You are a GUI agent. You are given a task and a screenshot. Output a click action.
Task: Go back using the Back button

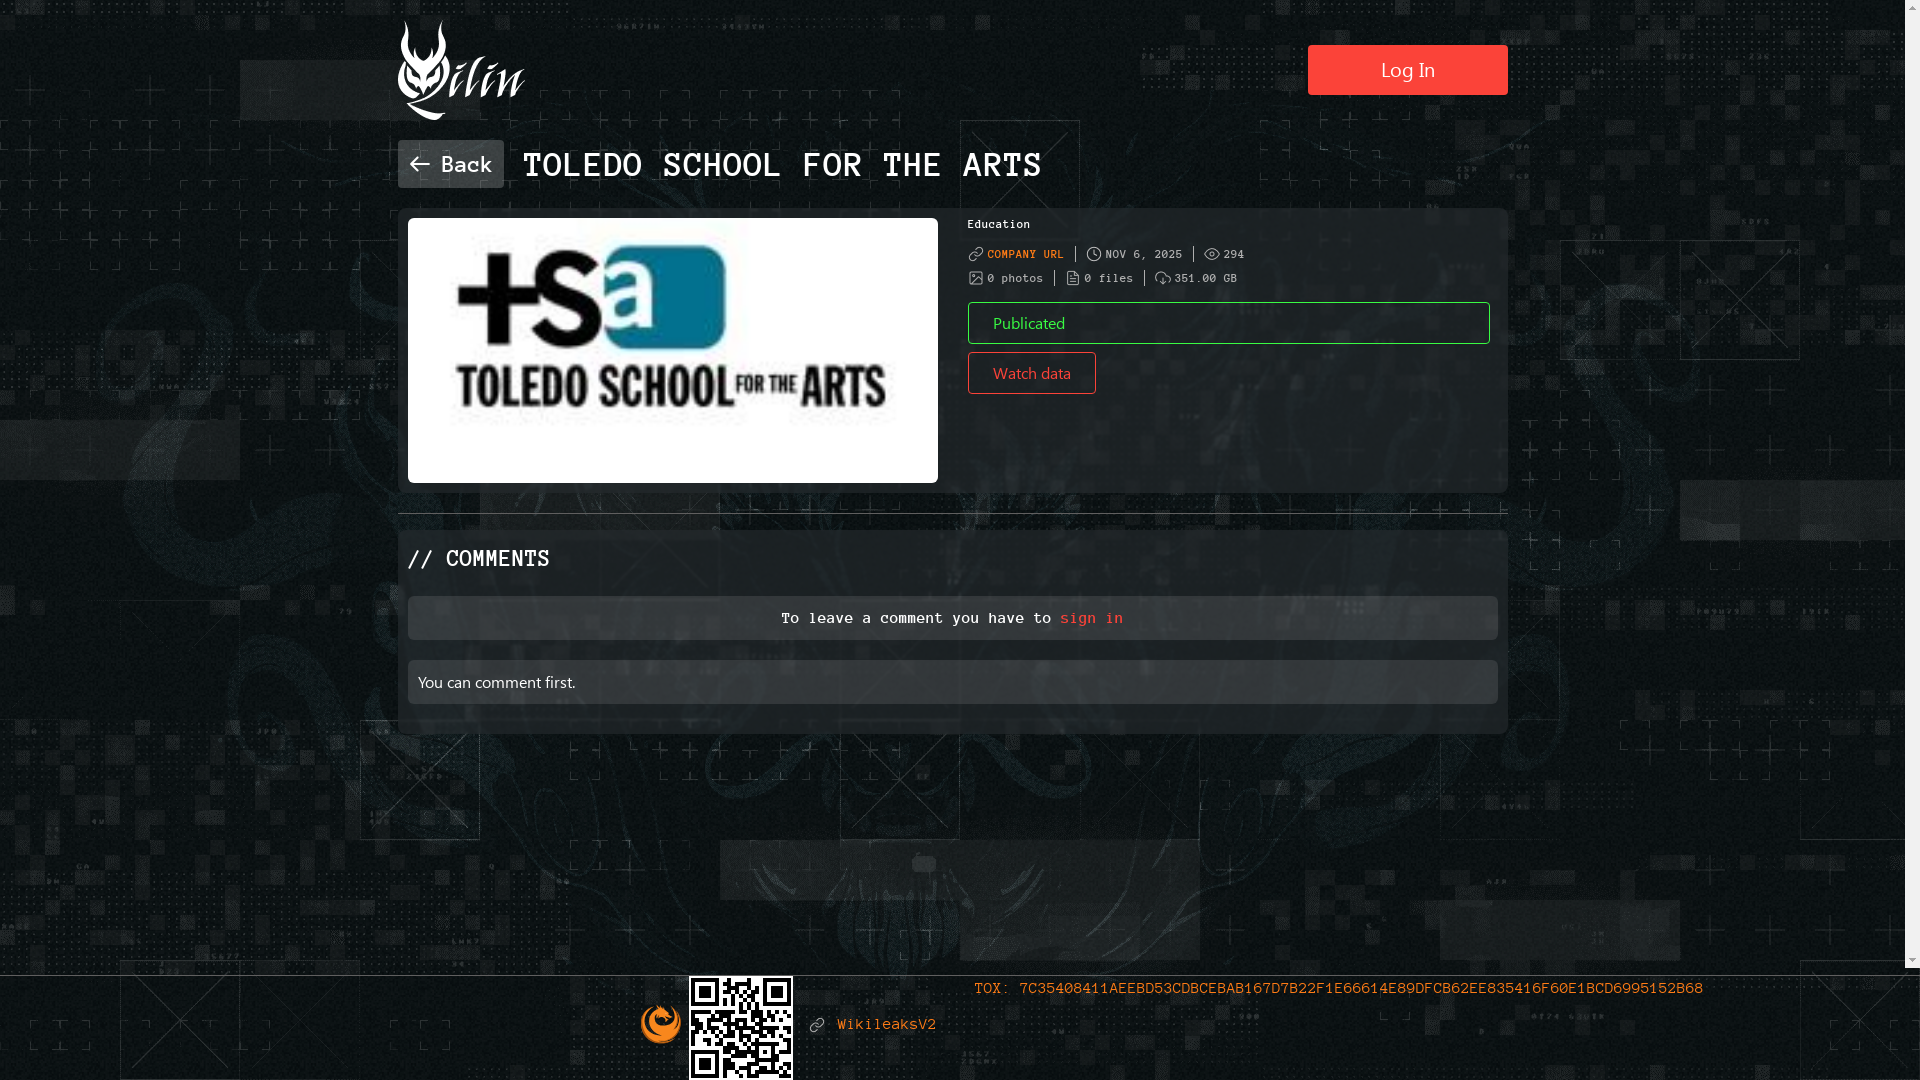pyautogui.click(x=450, y=164)
